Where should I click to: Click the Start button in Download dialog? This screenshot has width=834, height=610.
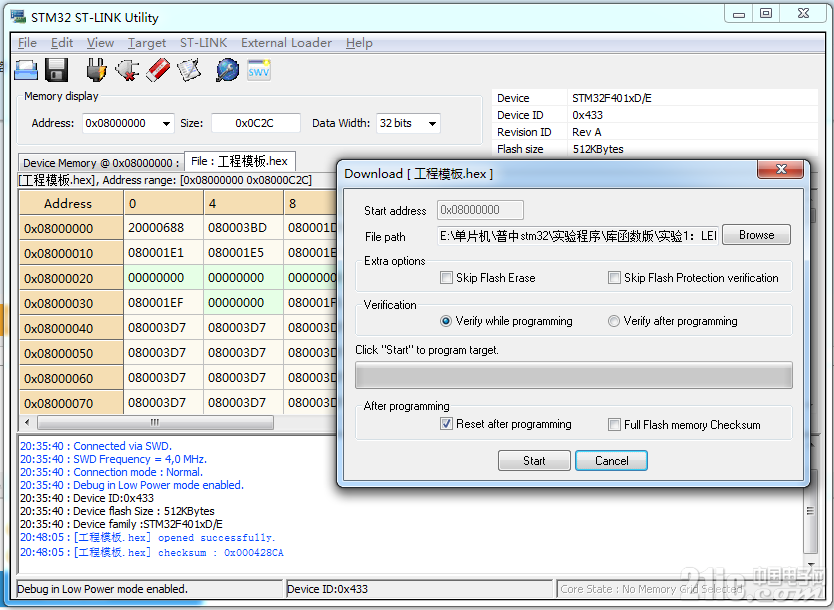point(534,461)
